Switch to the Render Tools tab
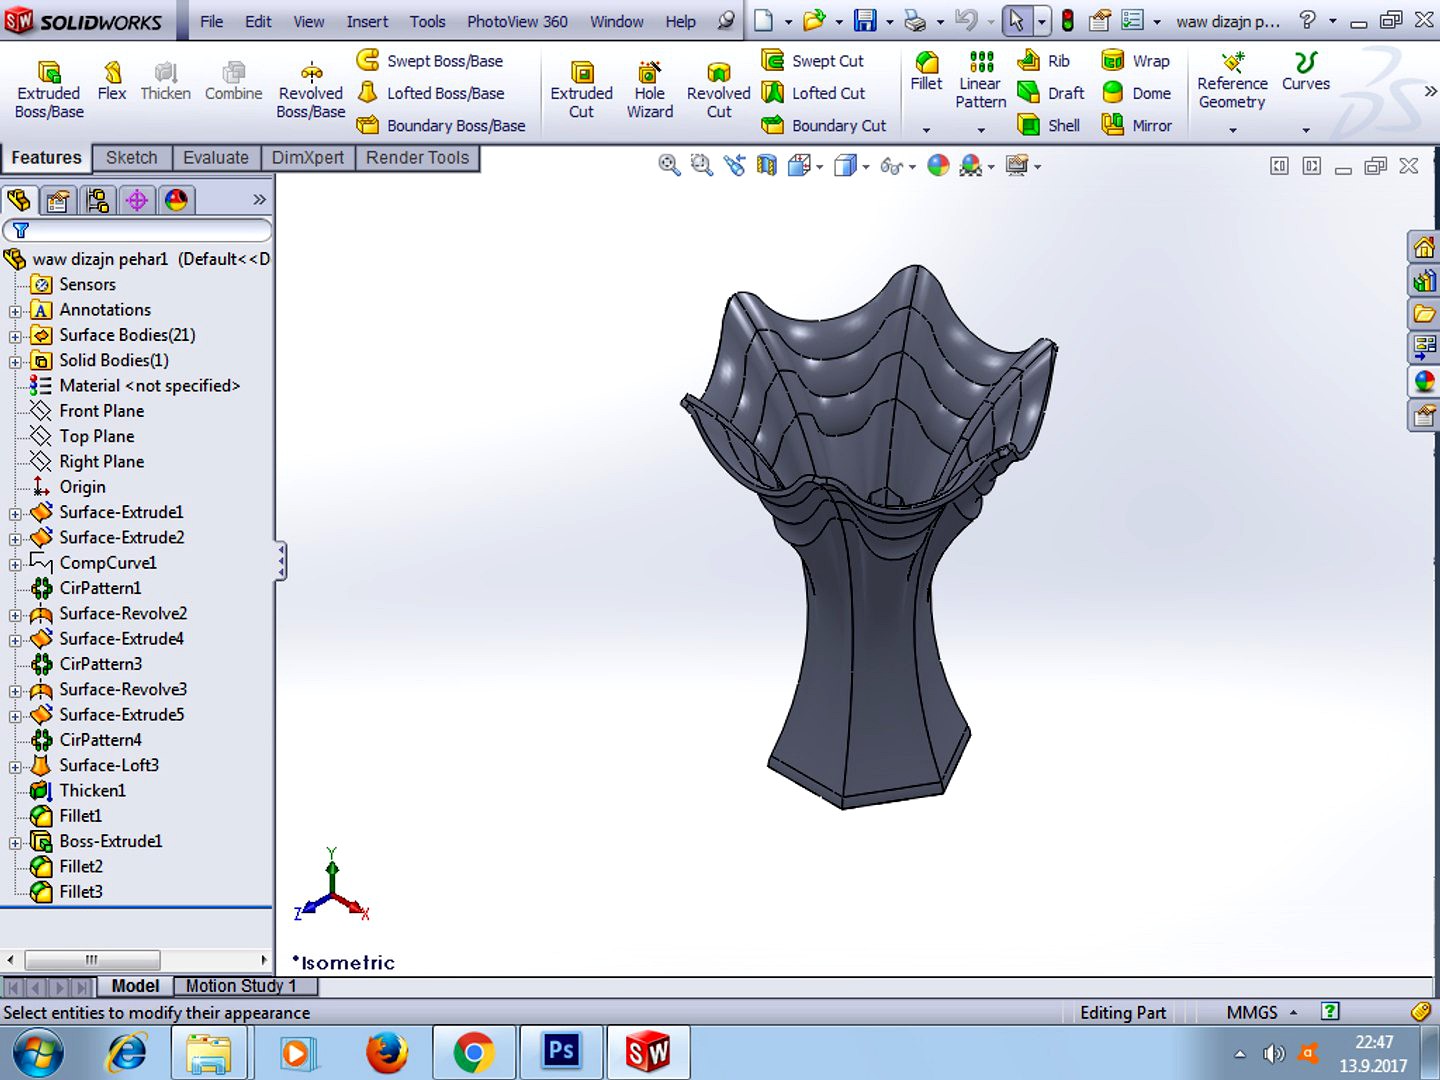 pos(417,158)
